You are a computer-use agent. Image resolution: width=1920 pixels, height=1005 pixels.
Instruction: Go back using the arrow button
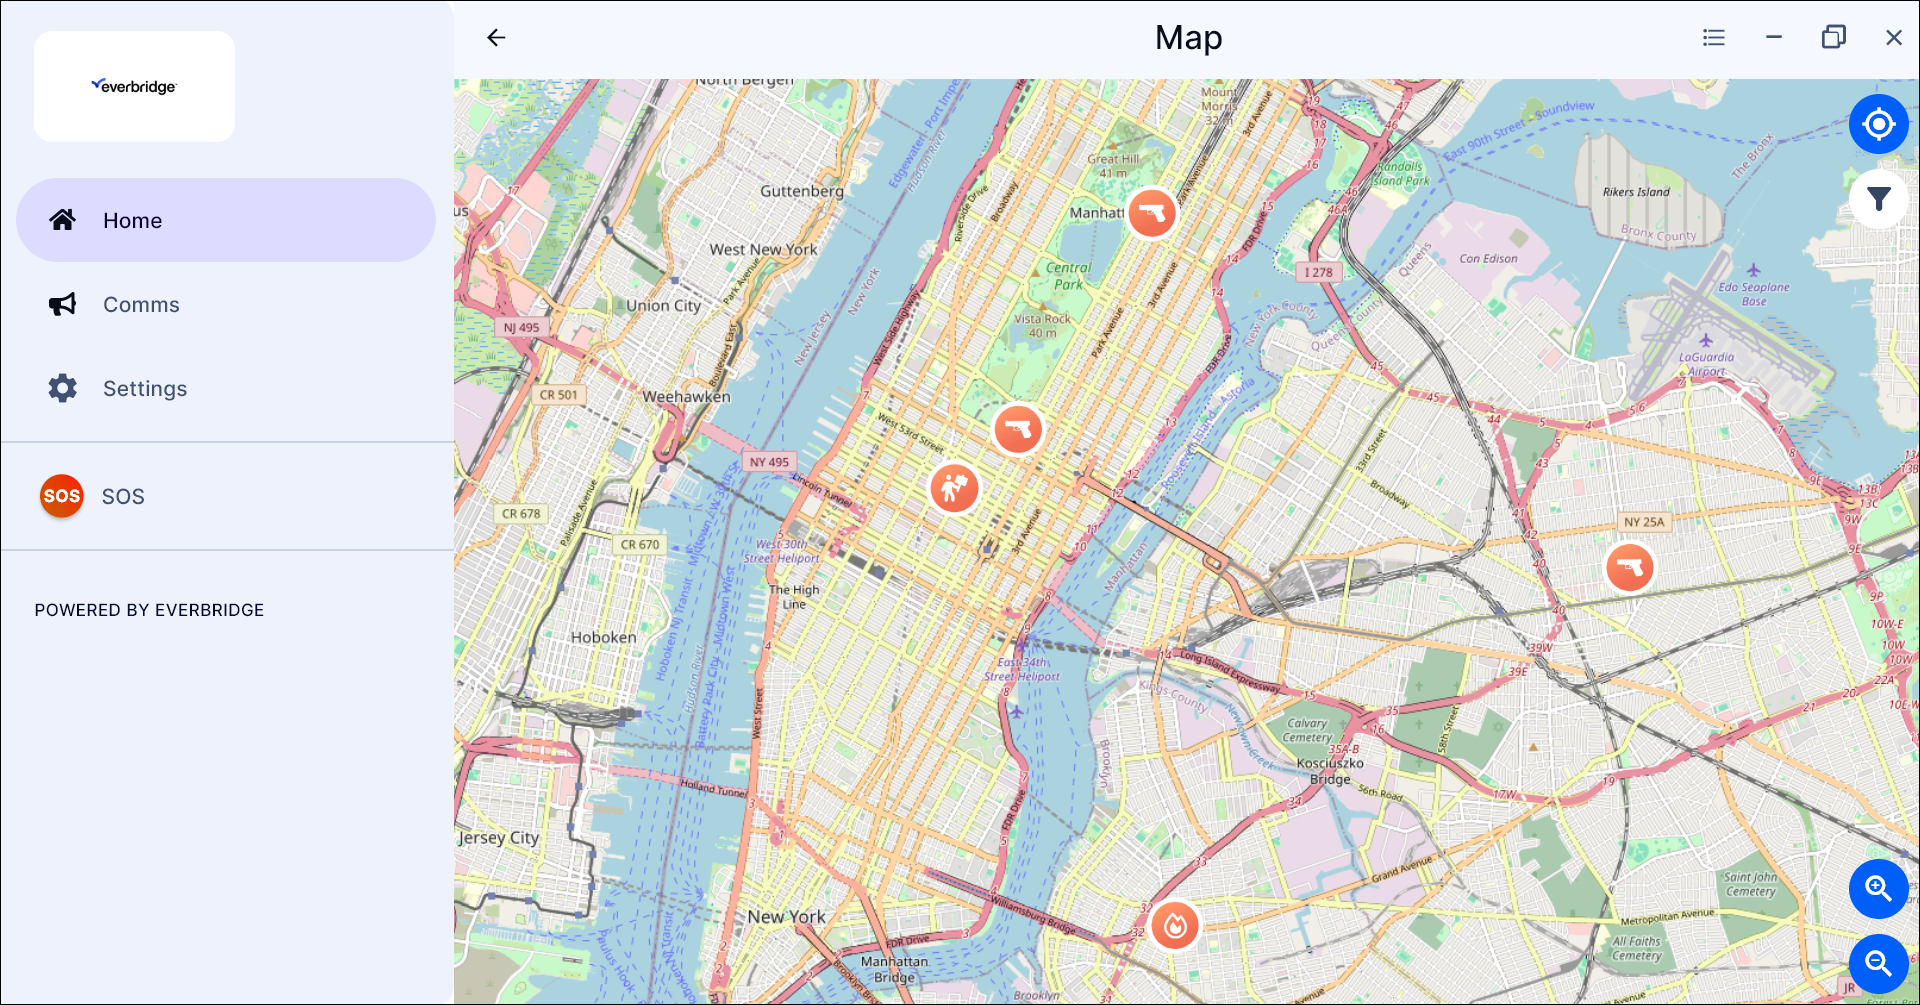[496, 38]
